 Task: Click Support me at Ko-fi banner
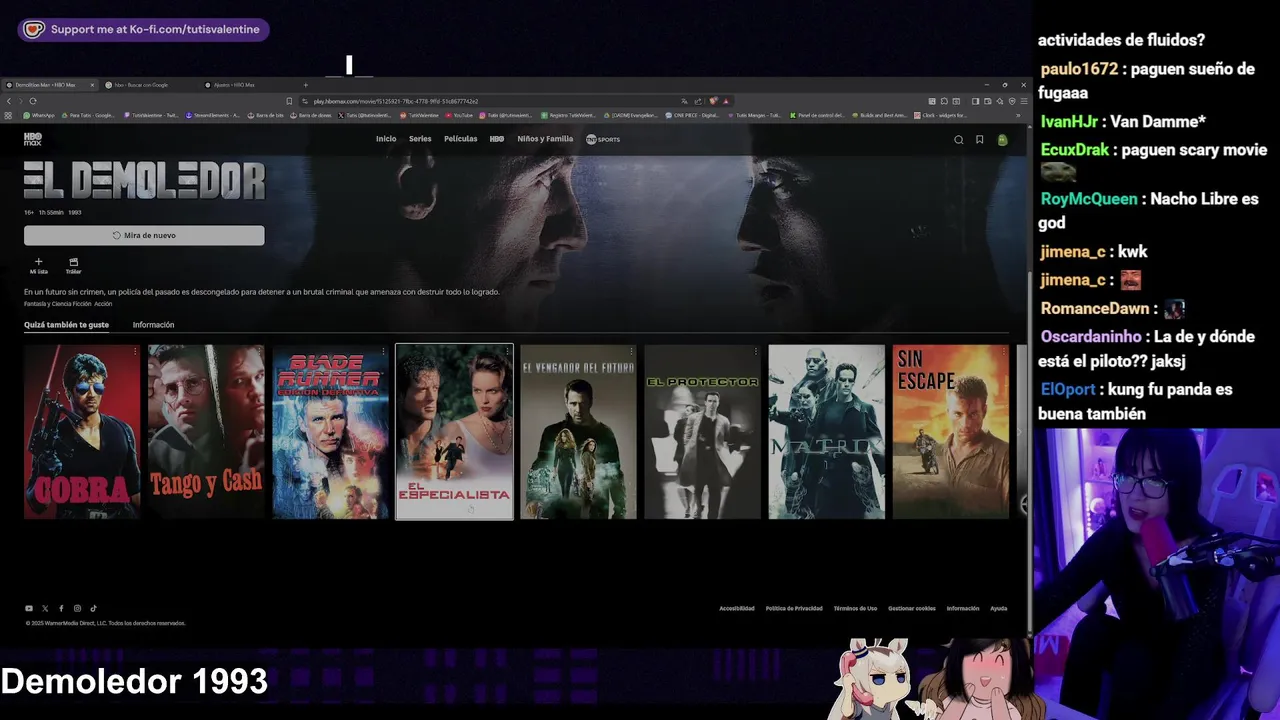[144, 29]
